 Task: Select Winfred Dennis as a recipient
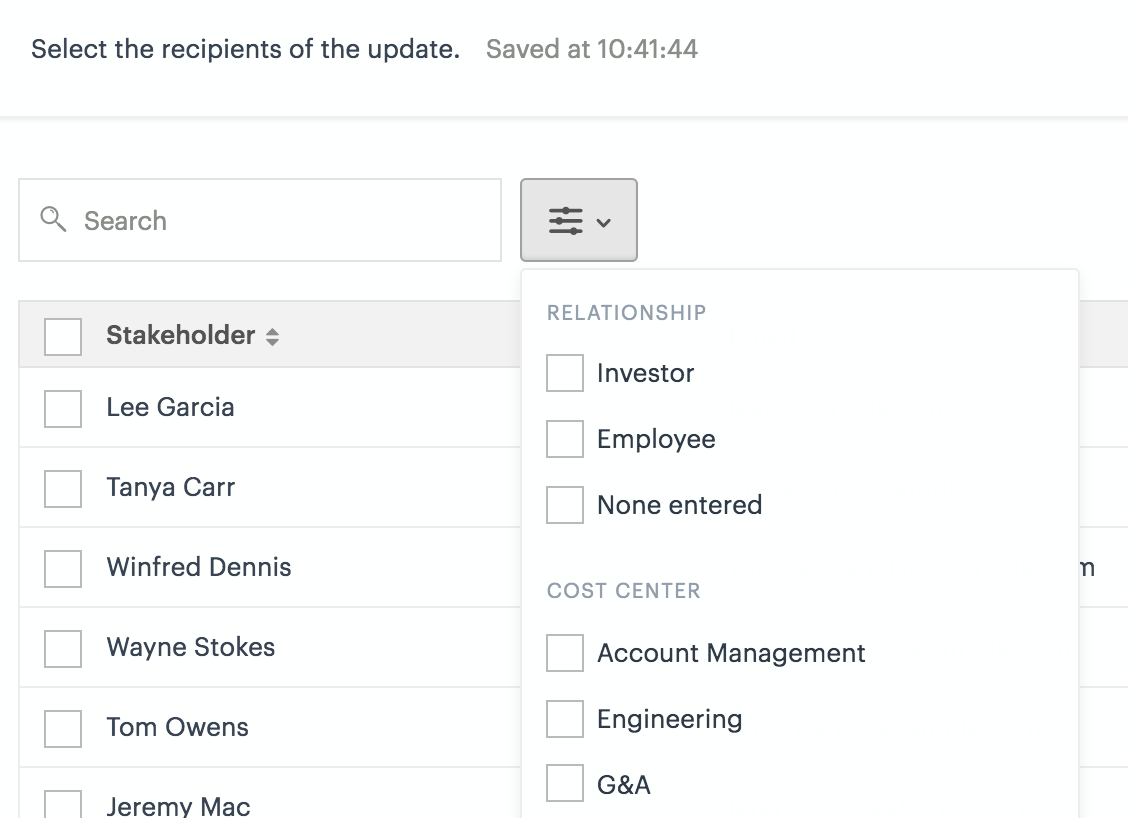click(63, 568)
